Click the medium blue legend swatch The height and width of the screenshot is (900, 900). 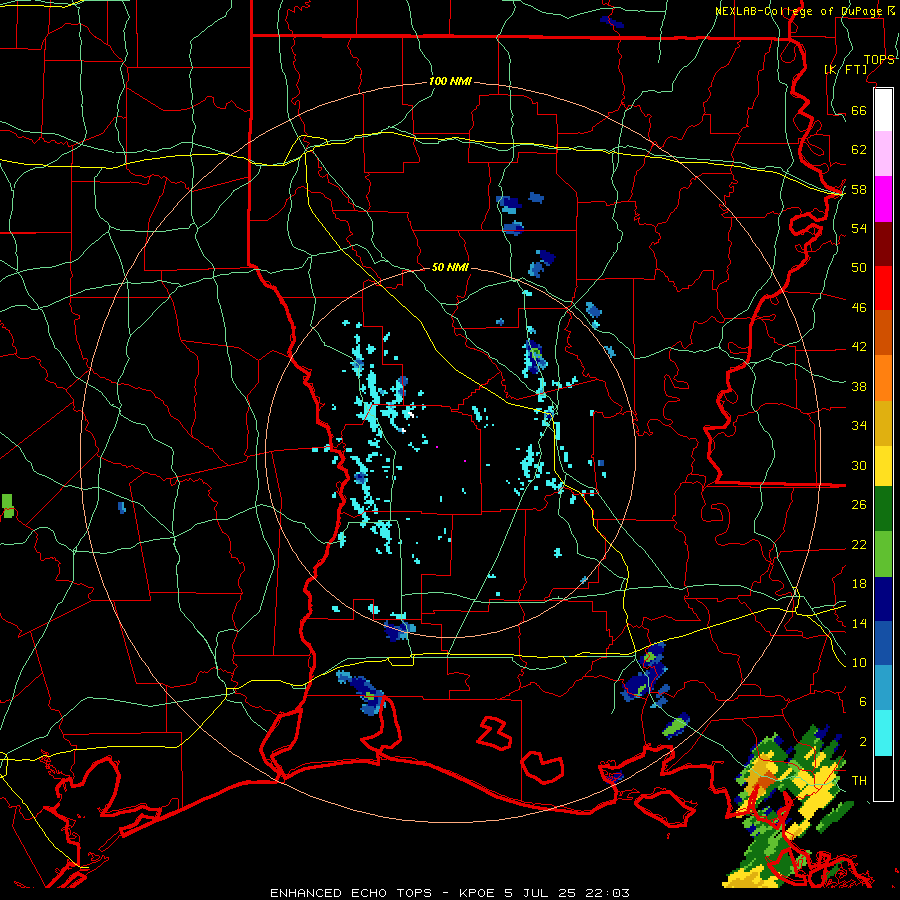tap(883, 643)
